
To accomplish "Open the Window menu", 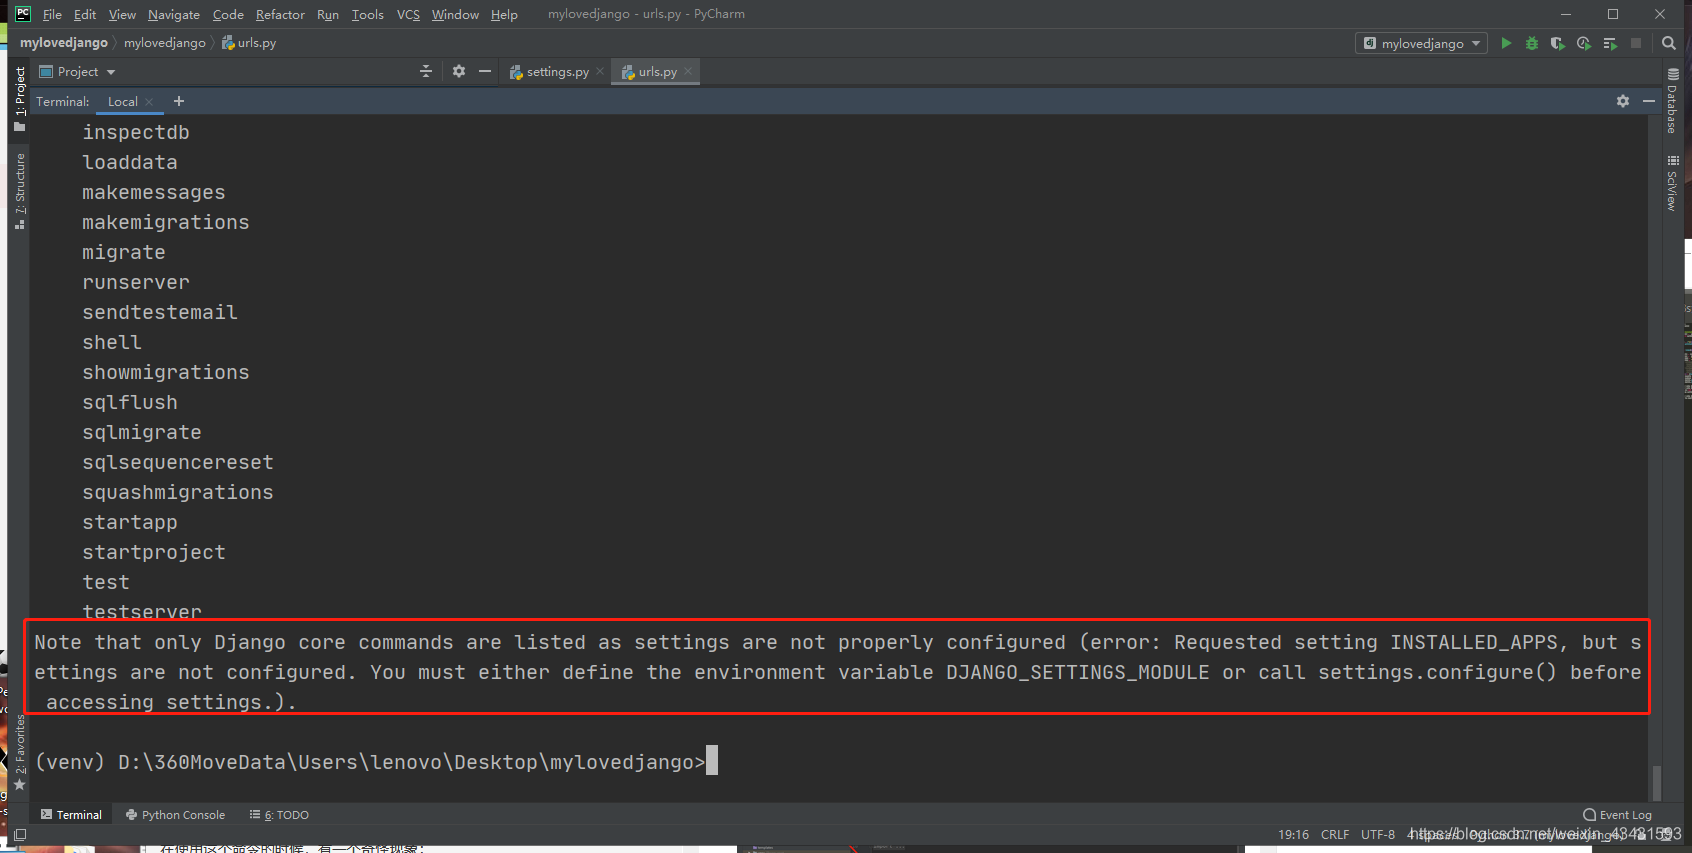I will [455, 14].
